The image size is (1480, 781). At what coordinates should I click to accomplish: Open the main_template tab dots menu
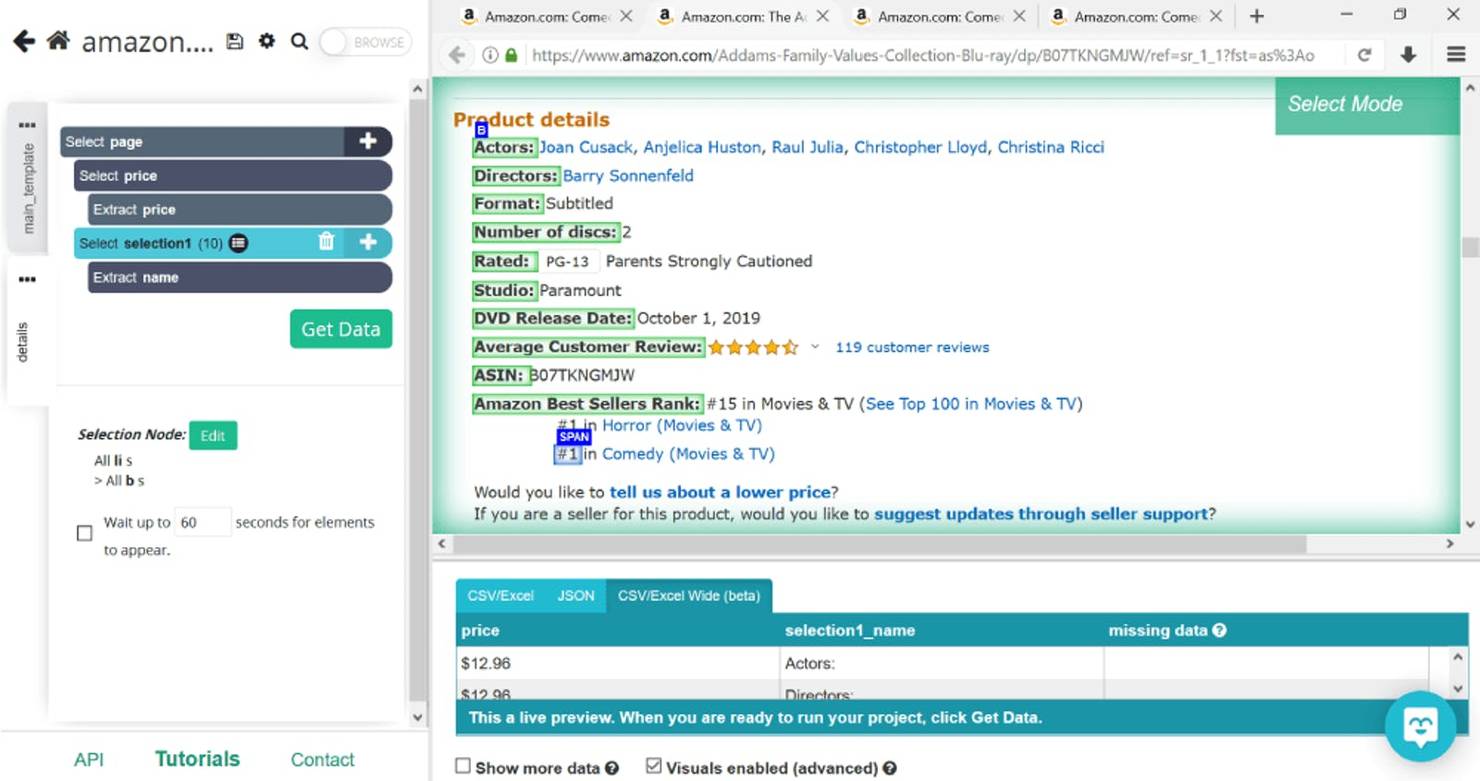coord(27,125)
